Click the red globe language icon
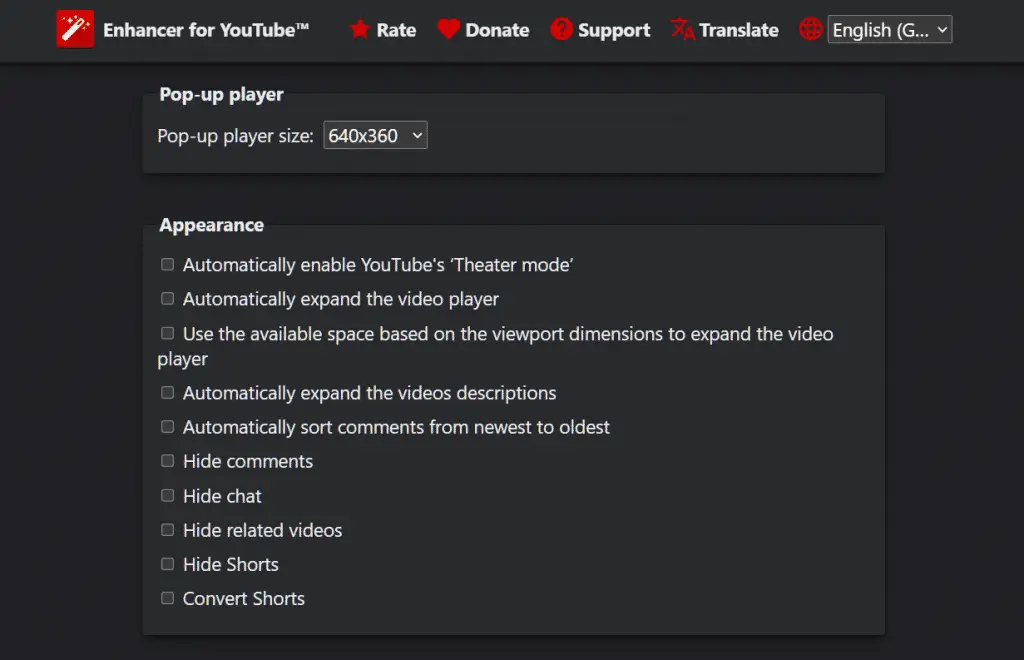 coord(811,30)
